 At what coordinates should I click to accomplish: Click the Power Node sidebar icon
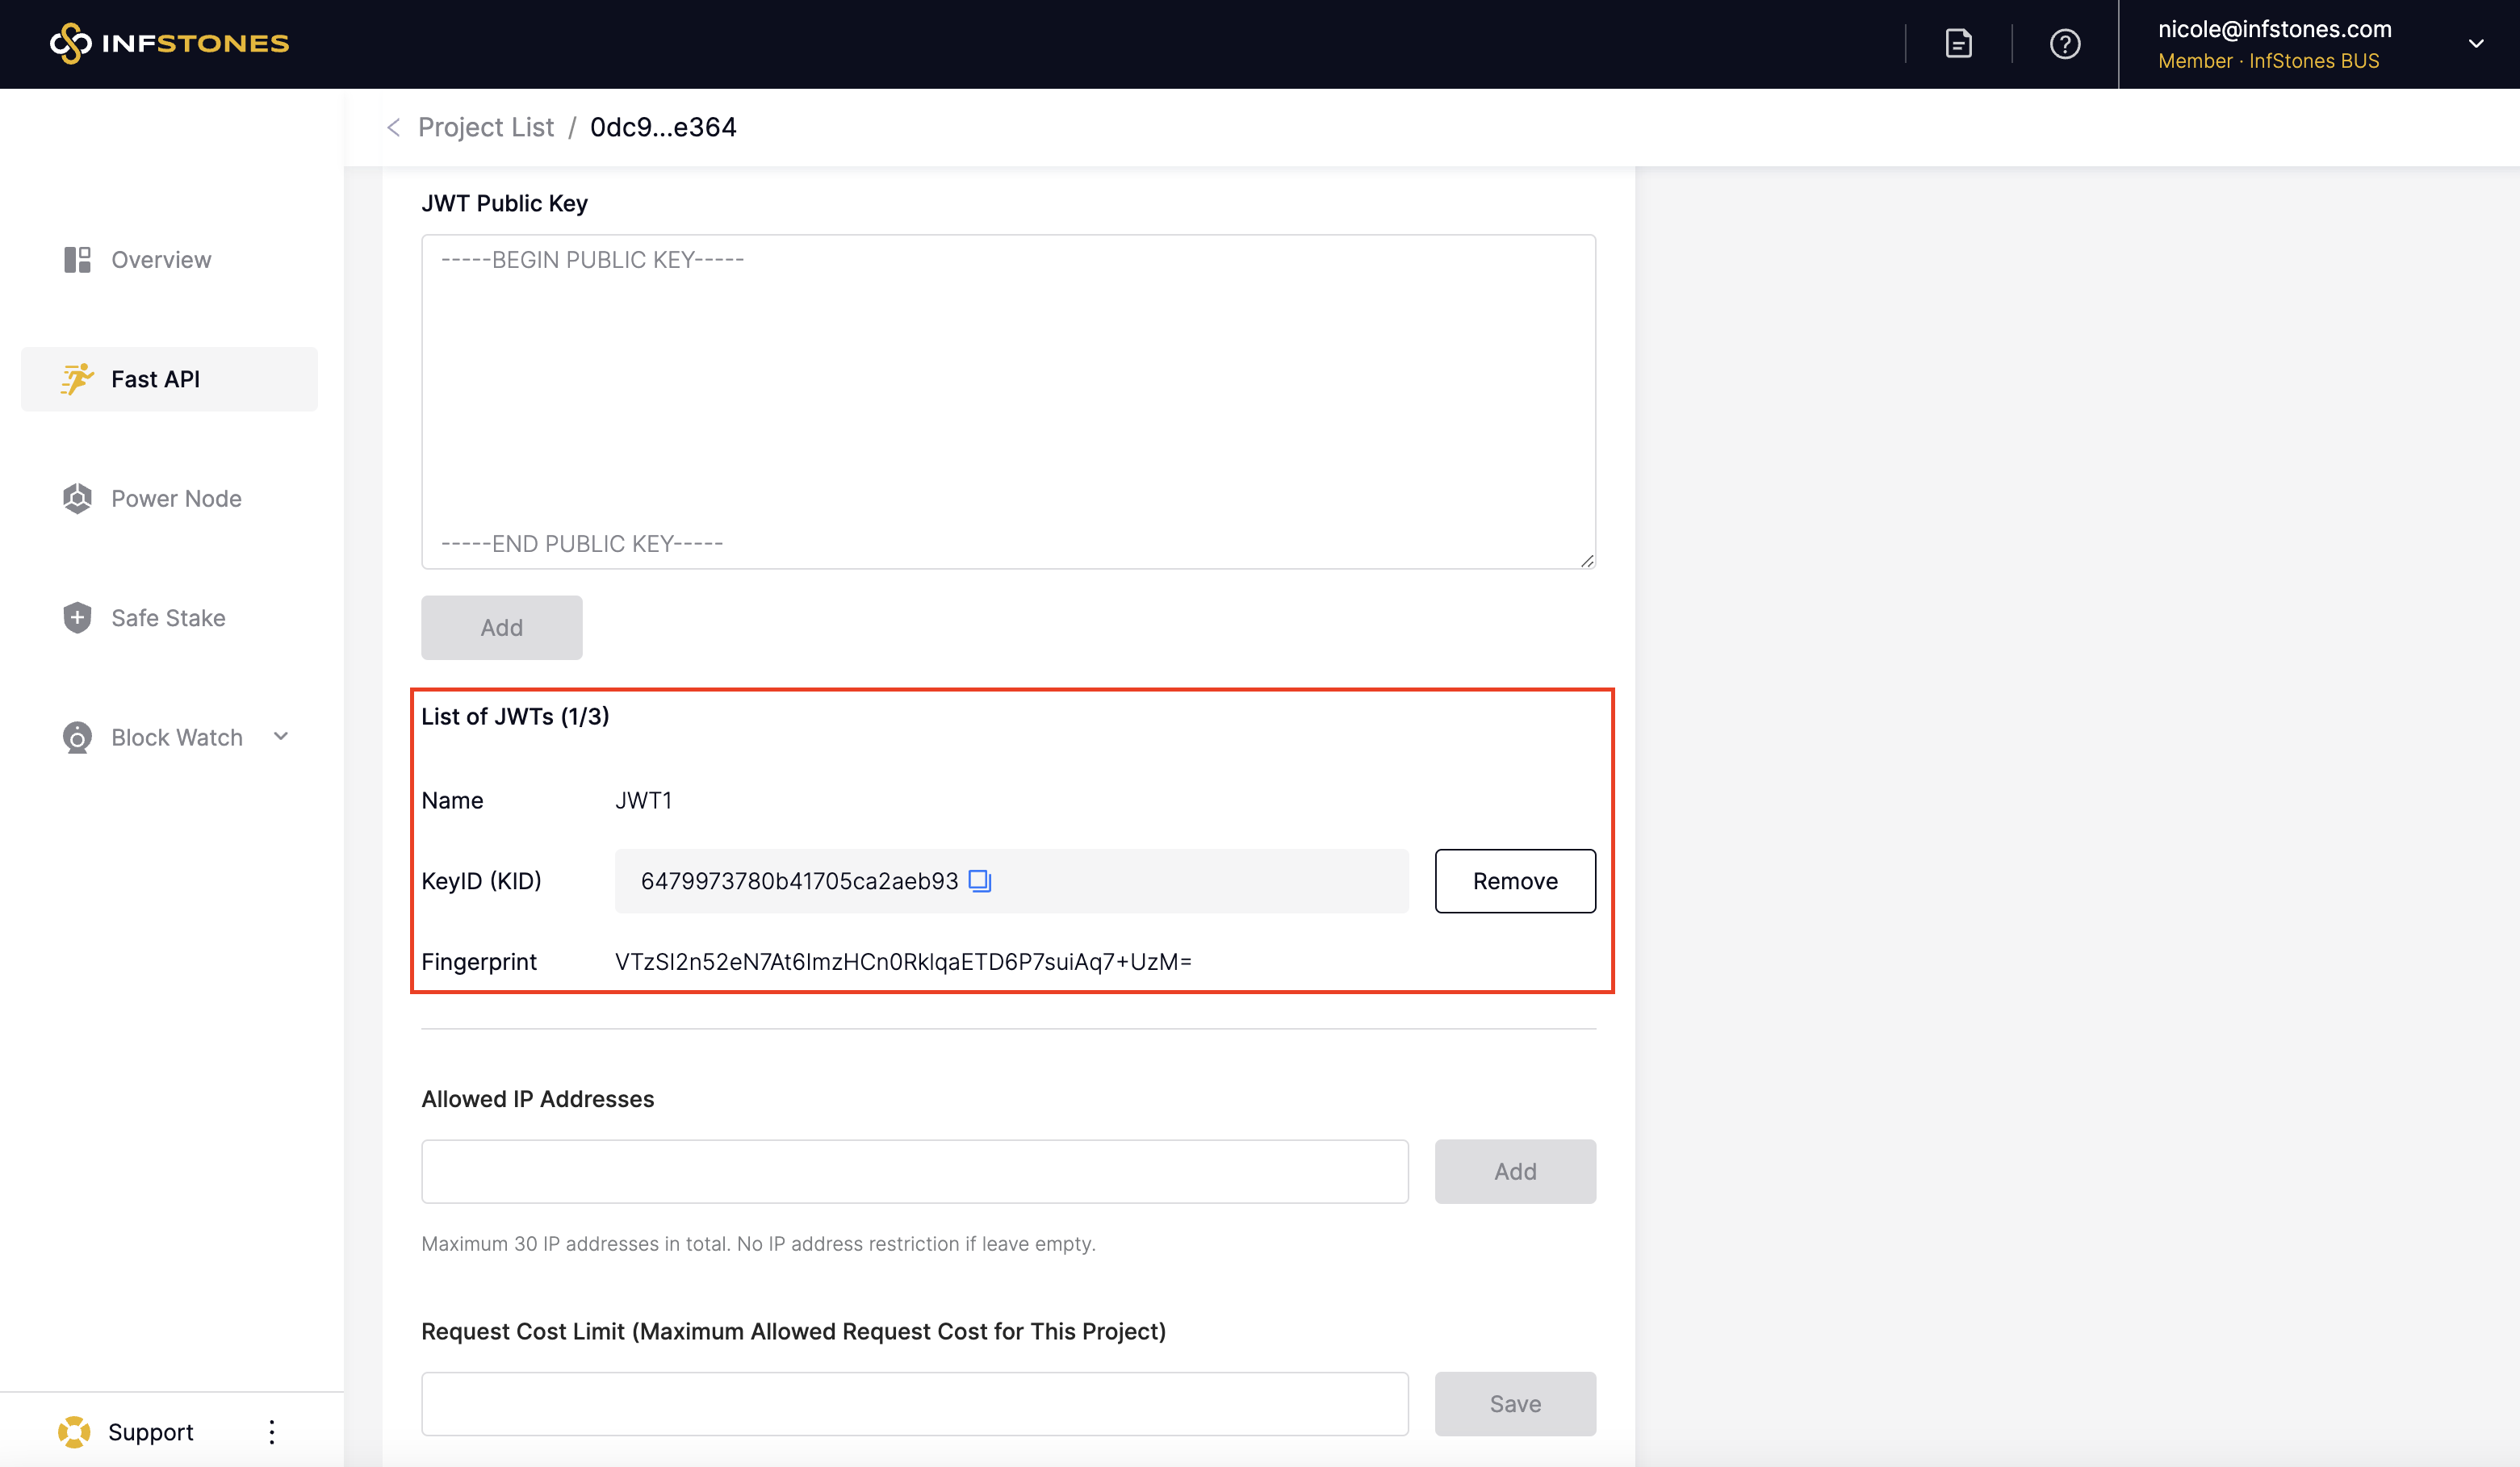tap(77, 498)
